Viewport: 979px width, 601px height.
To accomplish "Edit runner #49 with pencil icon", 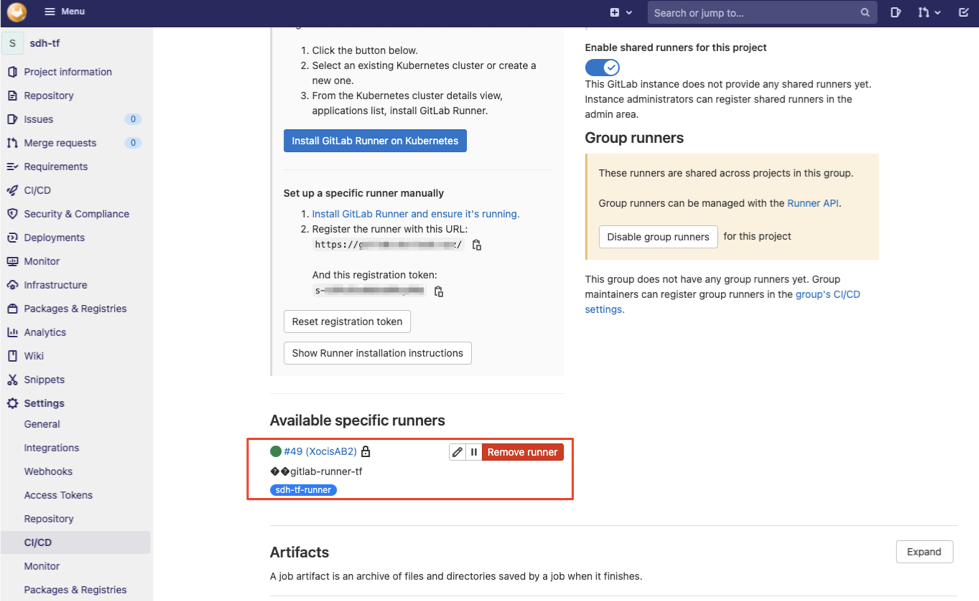I will pos(457,452).
